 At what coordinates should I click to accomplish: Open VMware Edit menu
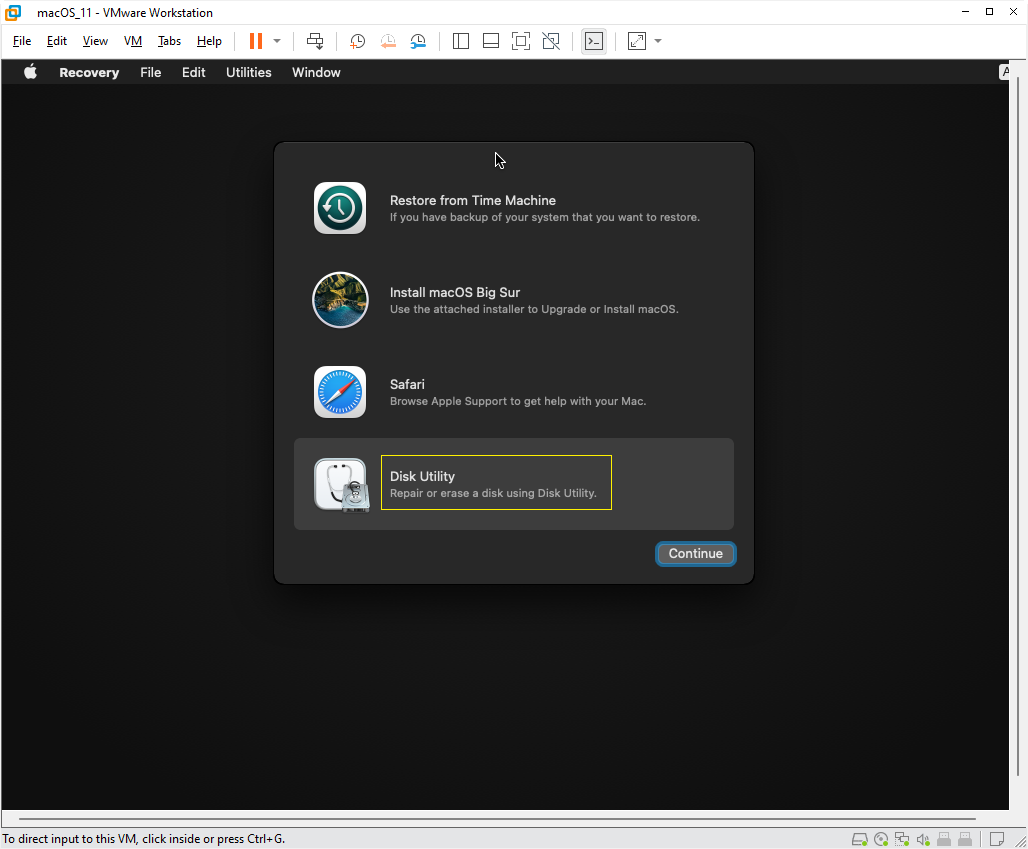coord(57,41)
